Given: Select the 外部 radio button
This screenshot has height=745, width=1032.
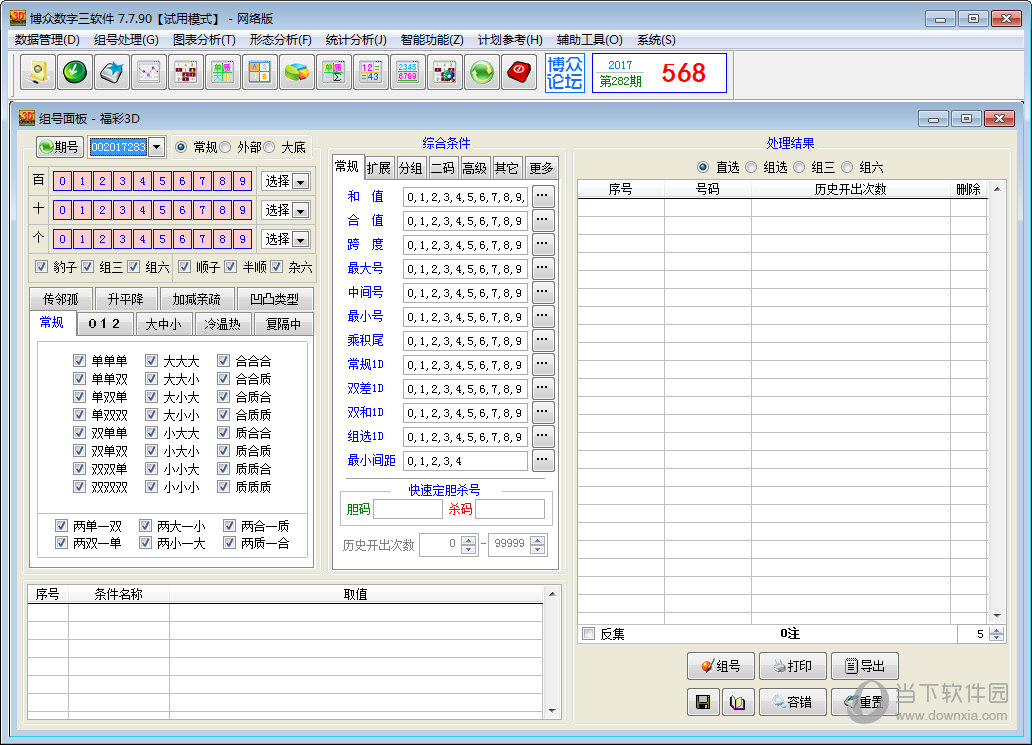Looking at the screenshot, I should click(226, 147).
